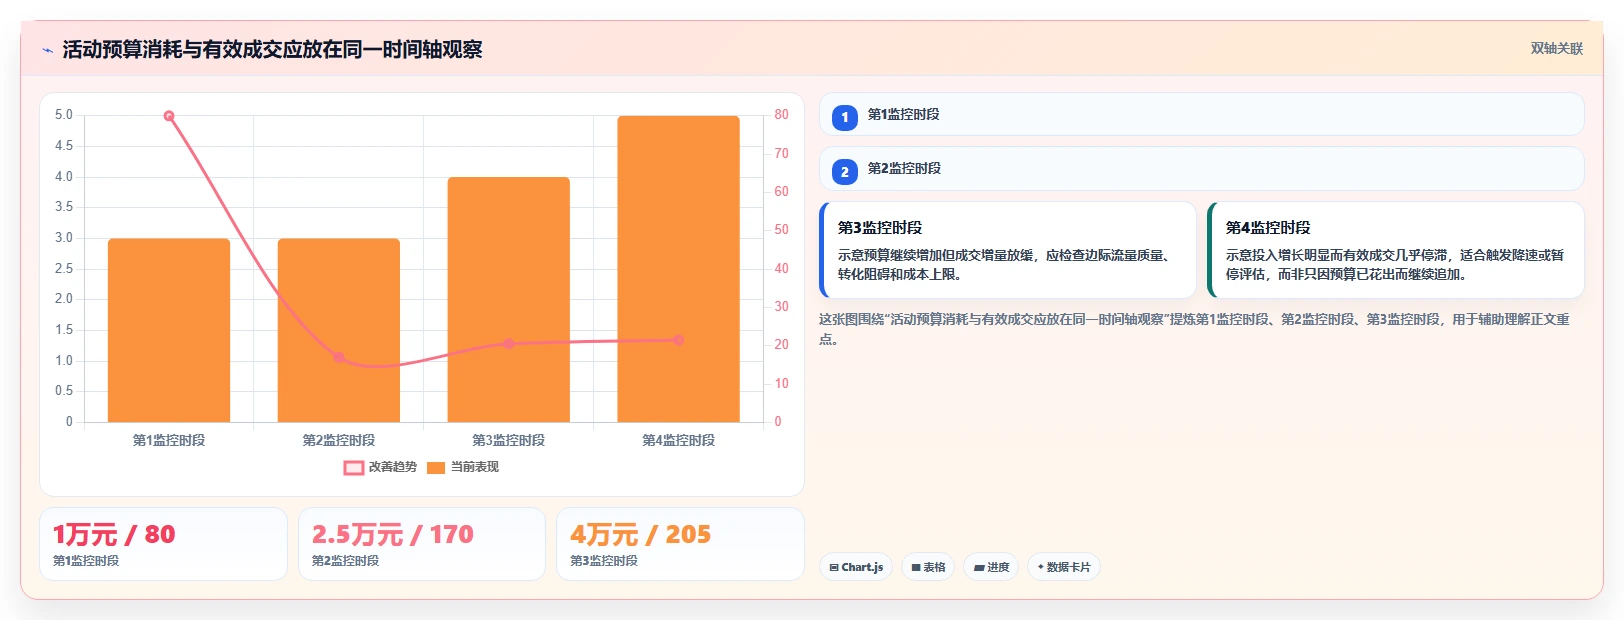Image resolution: width=1624 pixels, height=620 pixels.
Task: Click the x-axis label 第3监控时段
Action: [x=509, y=440]
